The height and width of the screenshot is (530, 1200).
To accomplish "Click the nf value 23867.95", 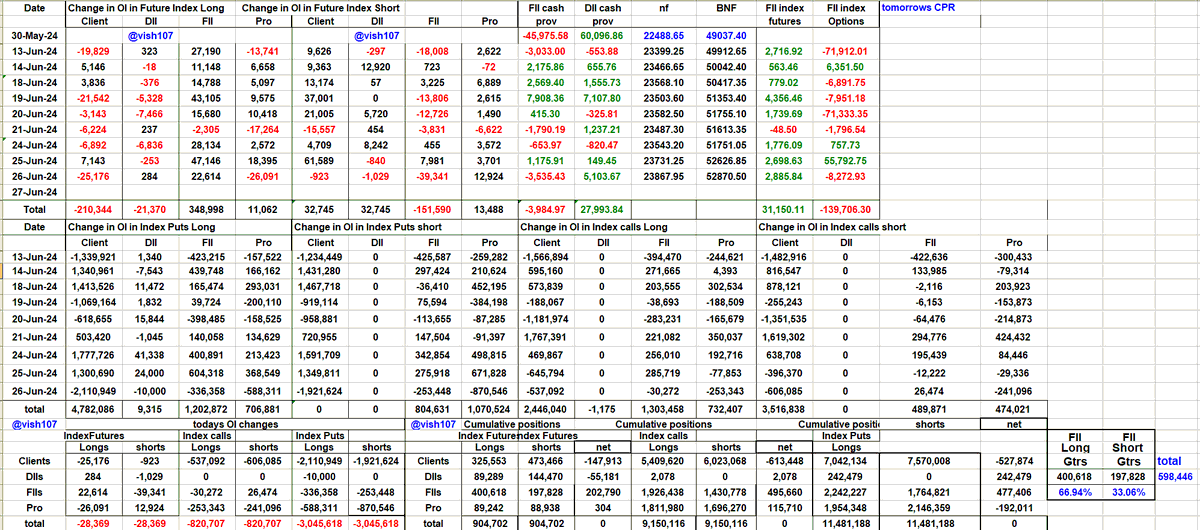I will [664, 175].
